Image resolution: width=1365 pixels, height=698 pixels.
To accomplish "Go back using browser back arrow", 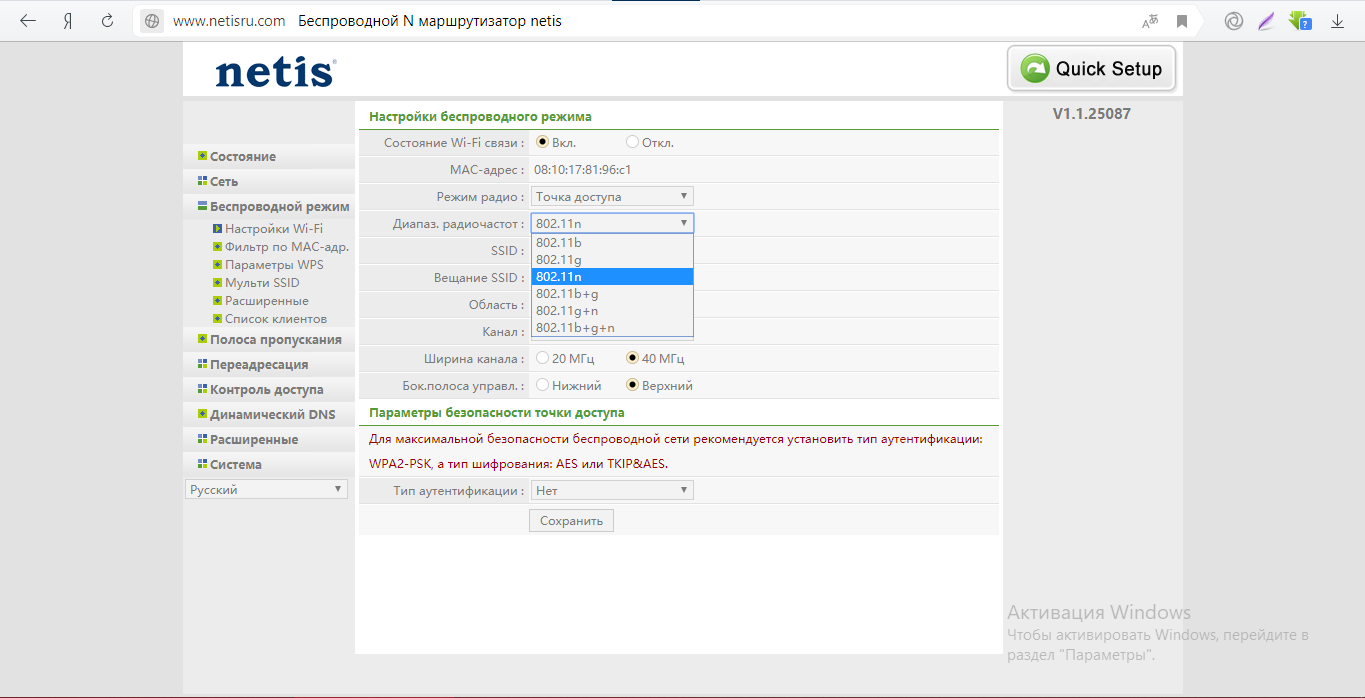I will pos(28,21).
